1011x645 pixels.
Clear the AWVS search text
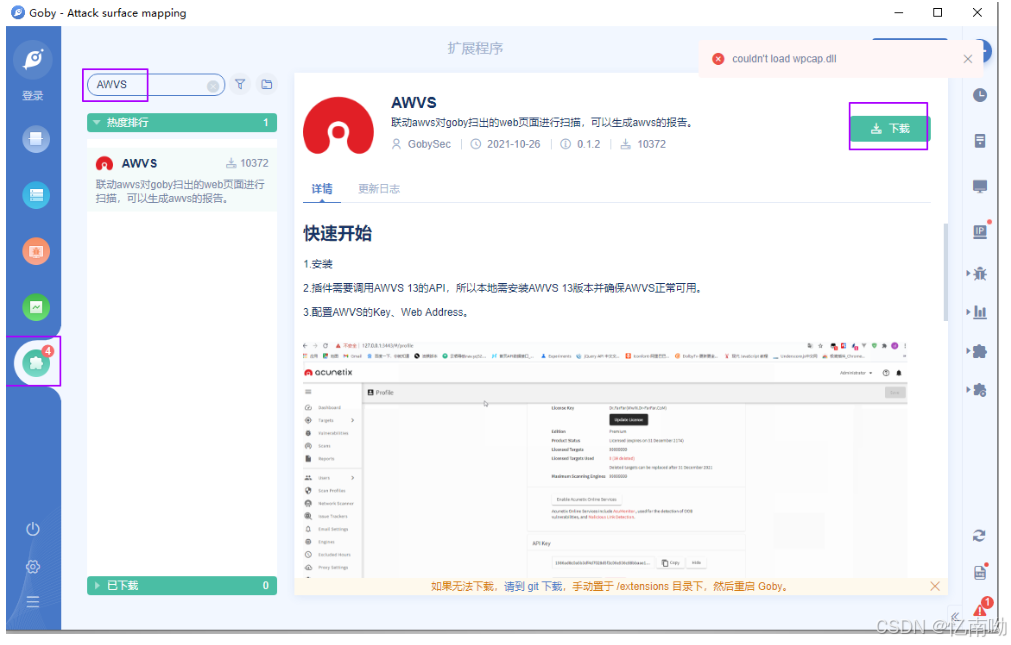[x=213, y=86]
